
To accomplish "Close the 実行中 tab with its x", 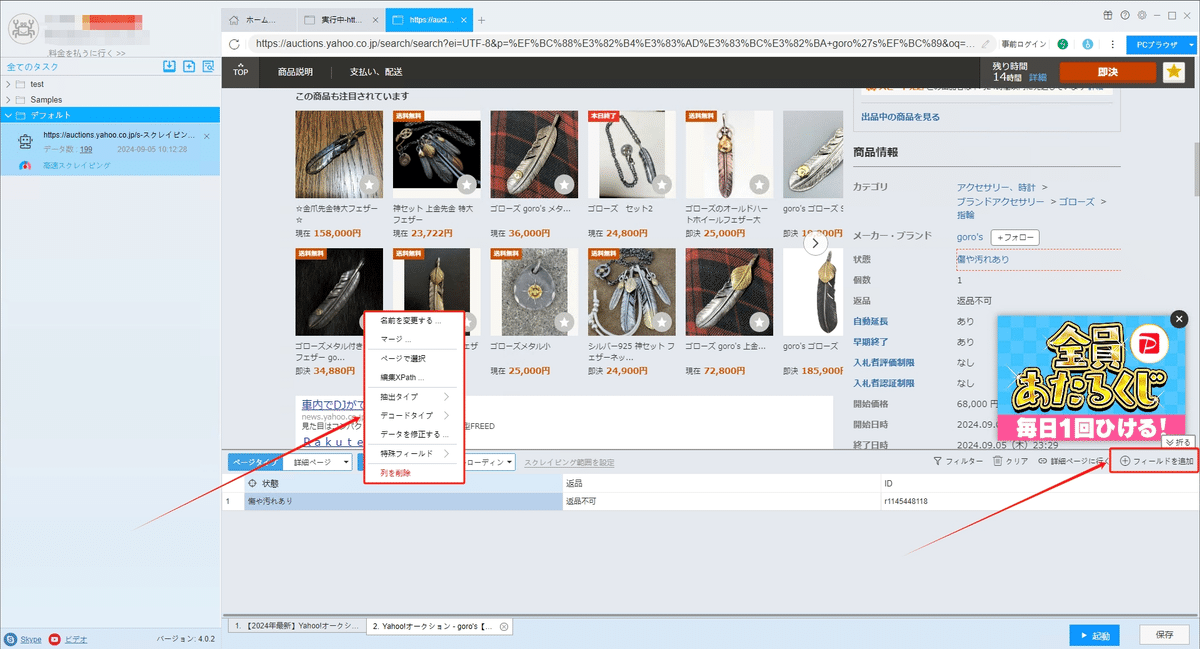I will click(376, 20).
